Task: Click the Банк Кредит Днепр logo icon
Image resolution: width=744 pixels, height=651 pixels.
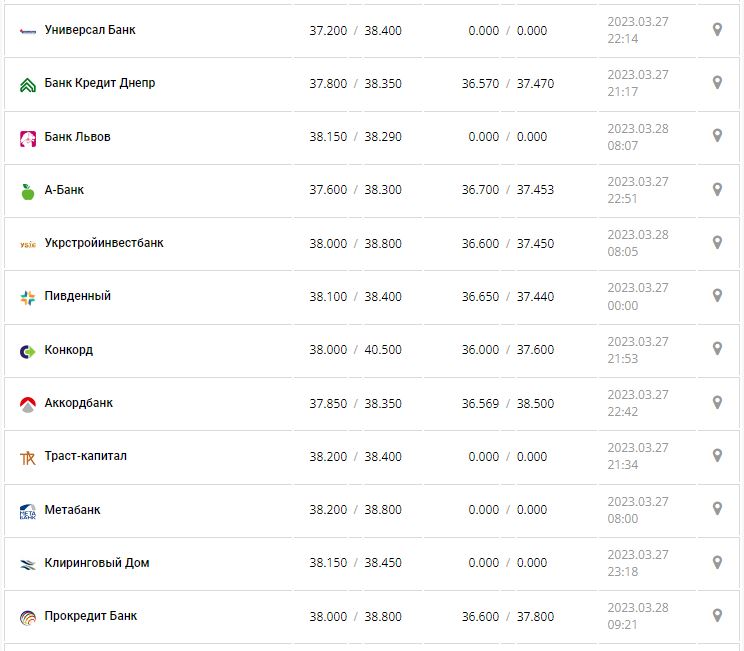Action: point(28,84)
